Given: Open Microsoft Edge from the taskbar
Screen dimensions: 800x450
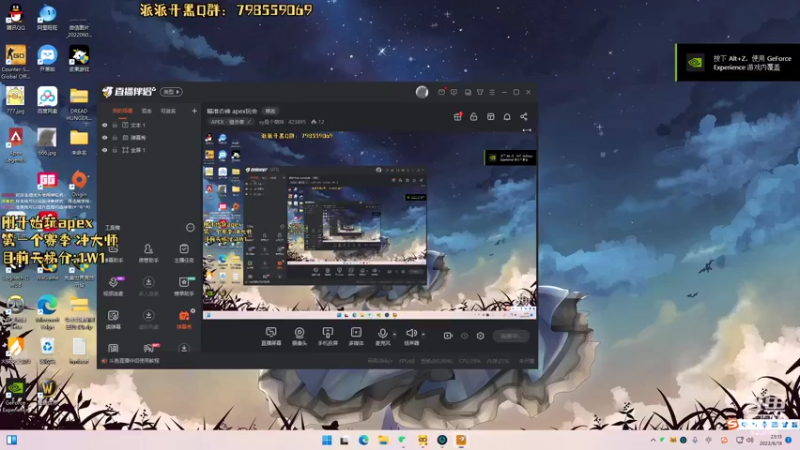Looking at the screenshot, I should click(x=363, y=440).
